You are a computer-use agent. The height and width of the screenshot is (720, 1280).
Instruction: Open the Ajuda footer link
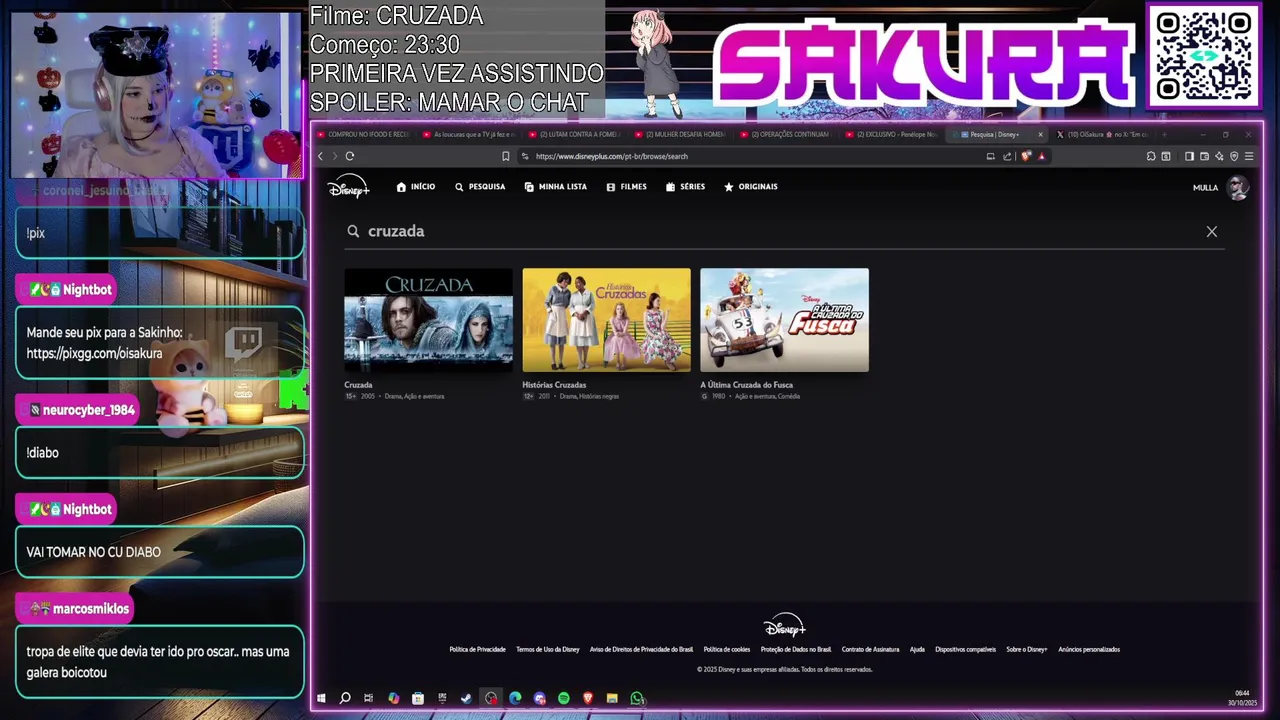coord(917,650)
